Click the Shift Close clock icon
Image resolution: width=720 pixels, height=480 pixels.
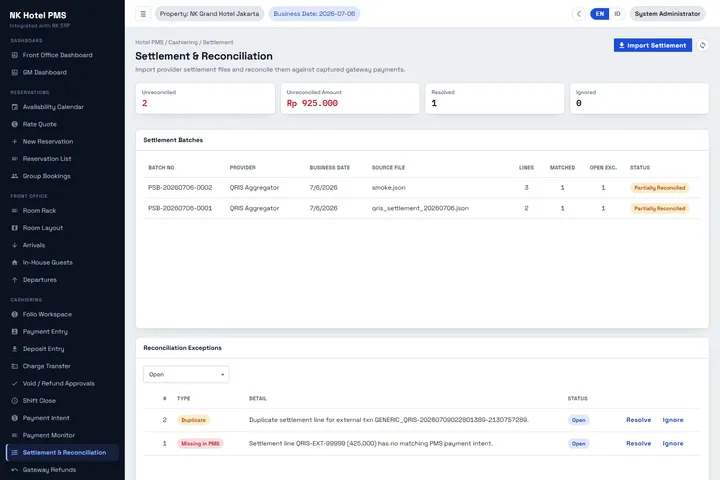tap(15, 401)
